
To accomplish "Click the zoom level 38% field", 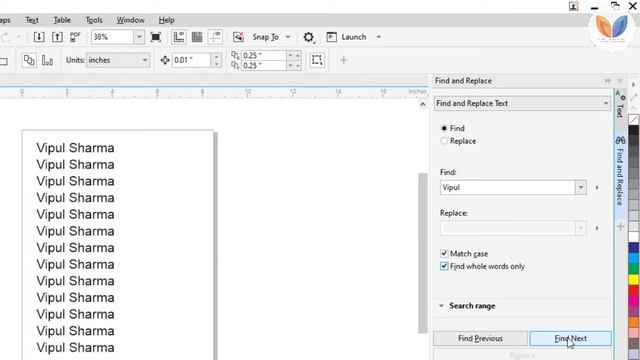I will coord(113,37).
